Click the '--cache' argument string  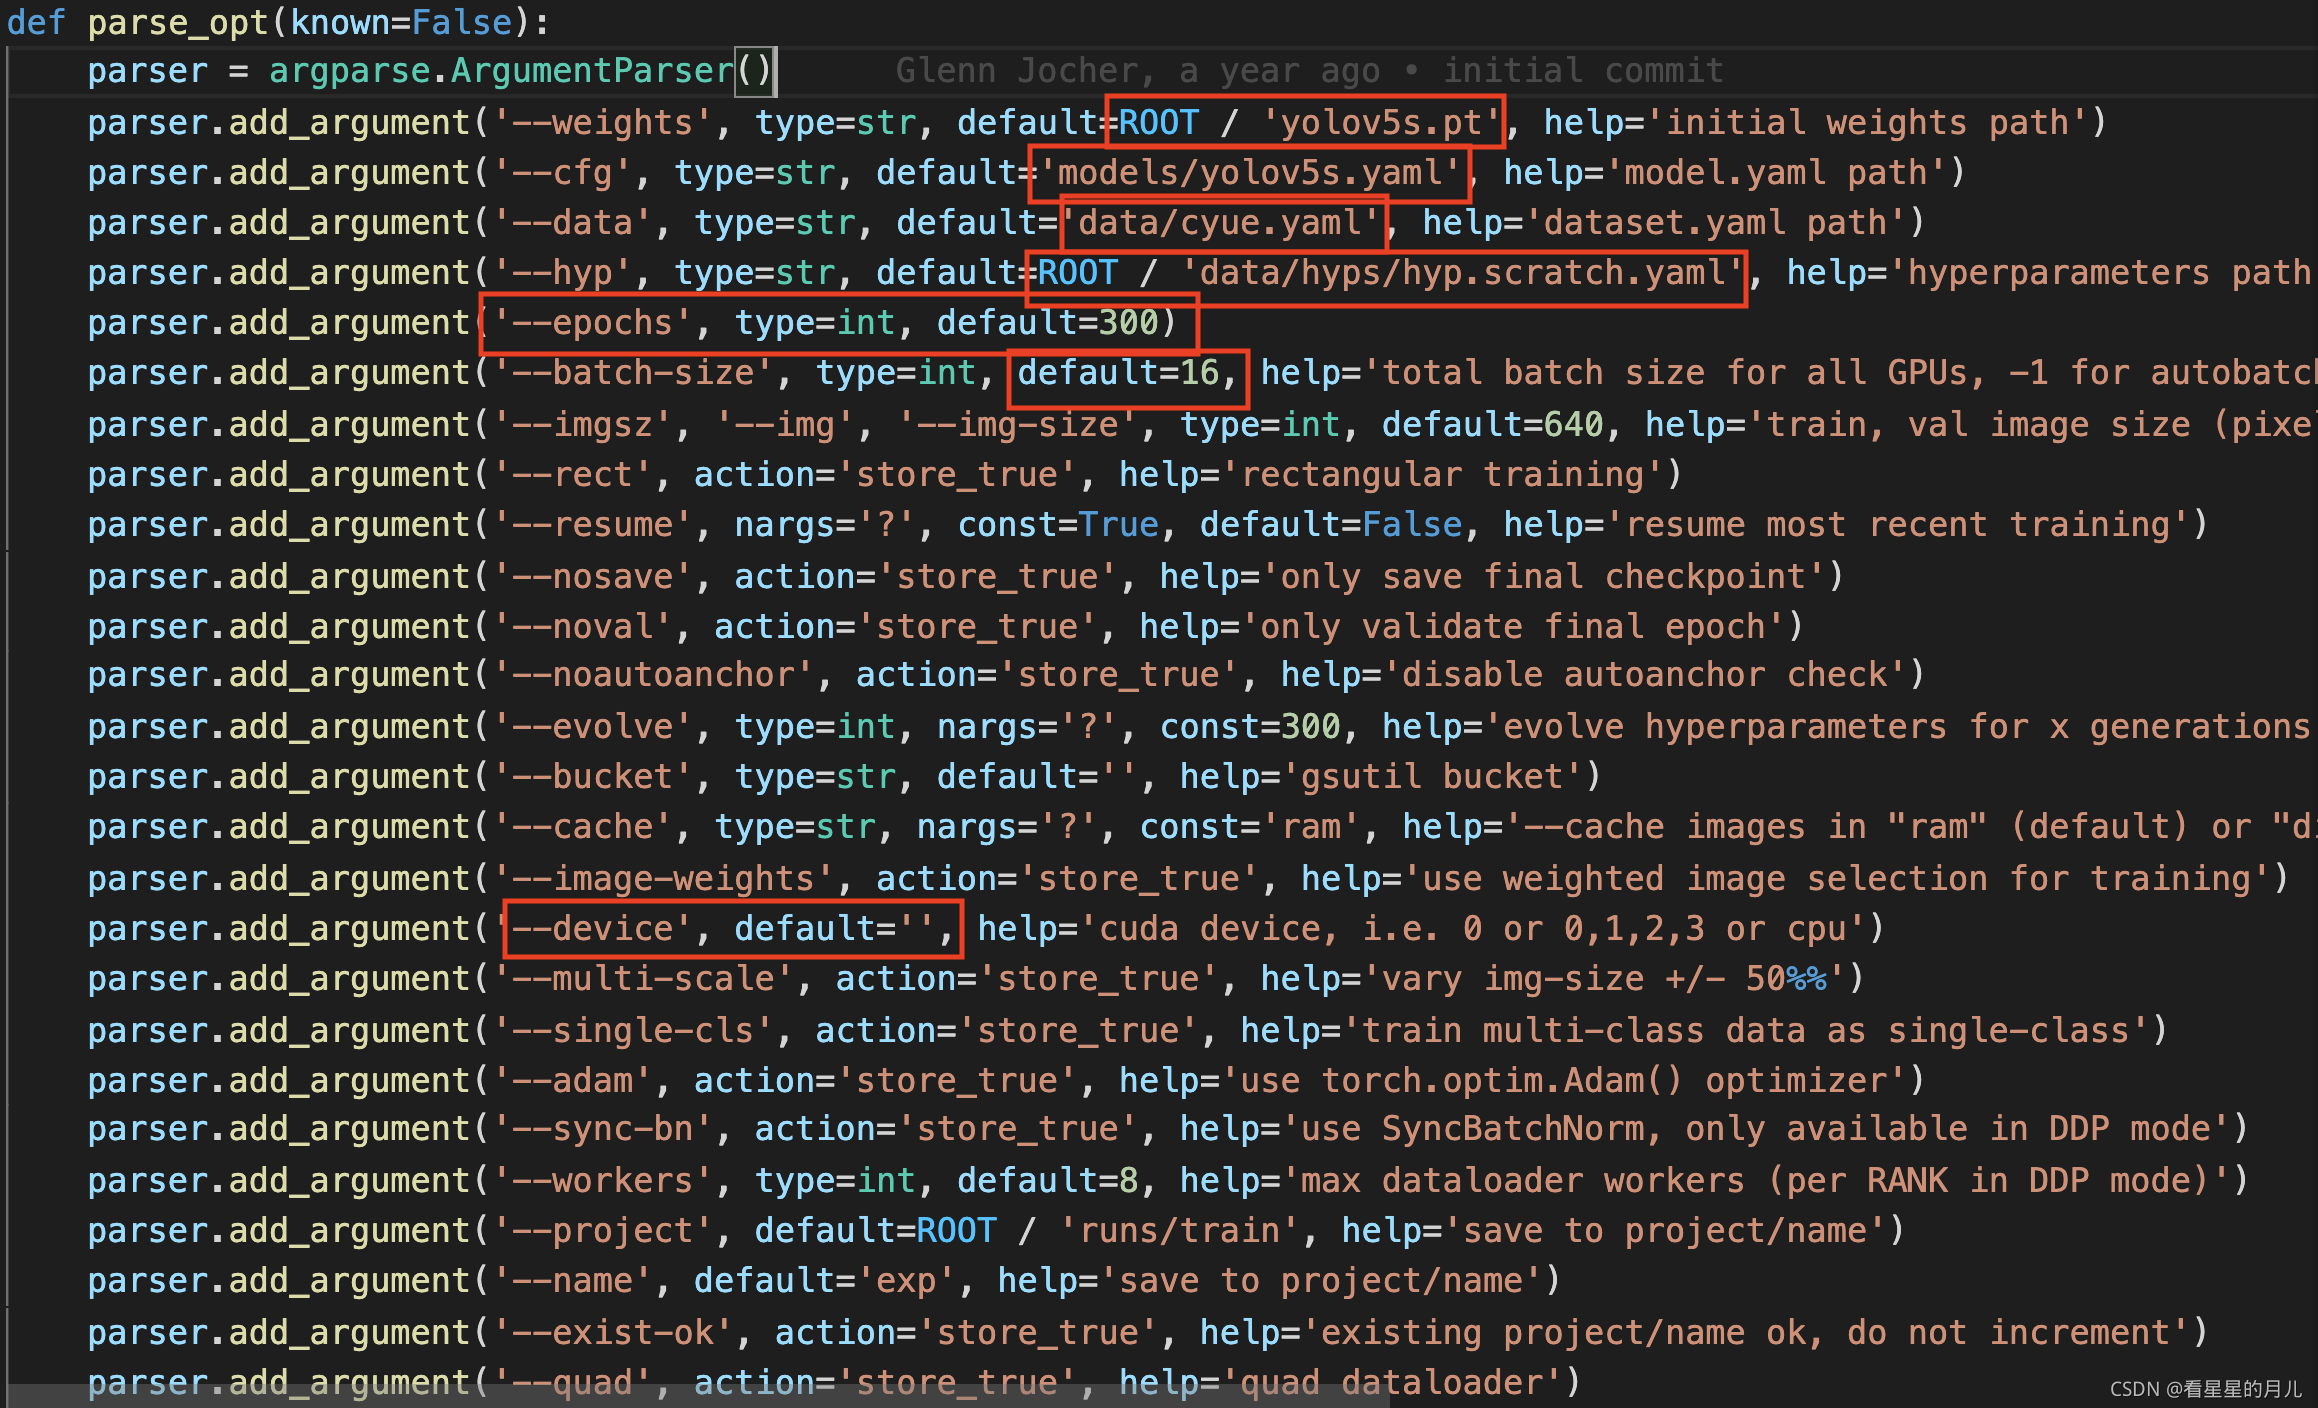(x=583, y=827)
